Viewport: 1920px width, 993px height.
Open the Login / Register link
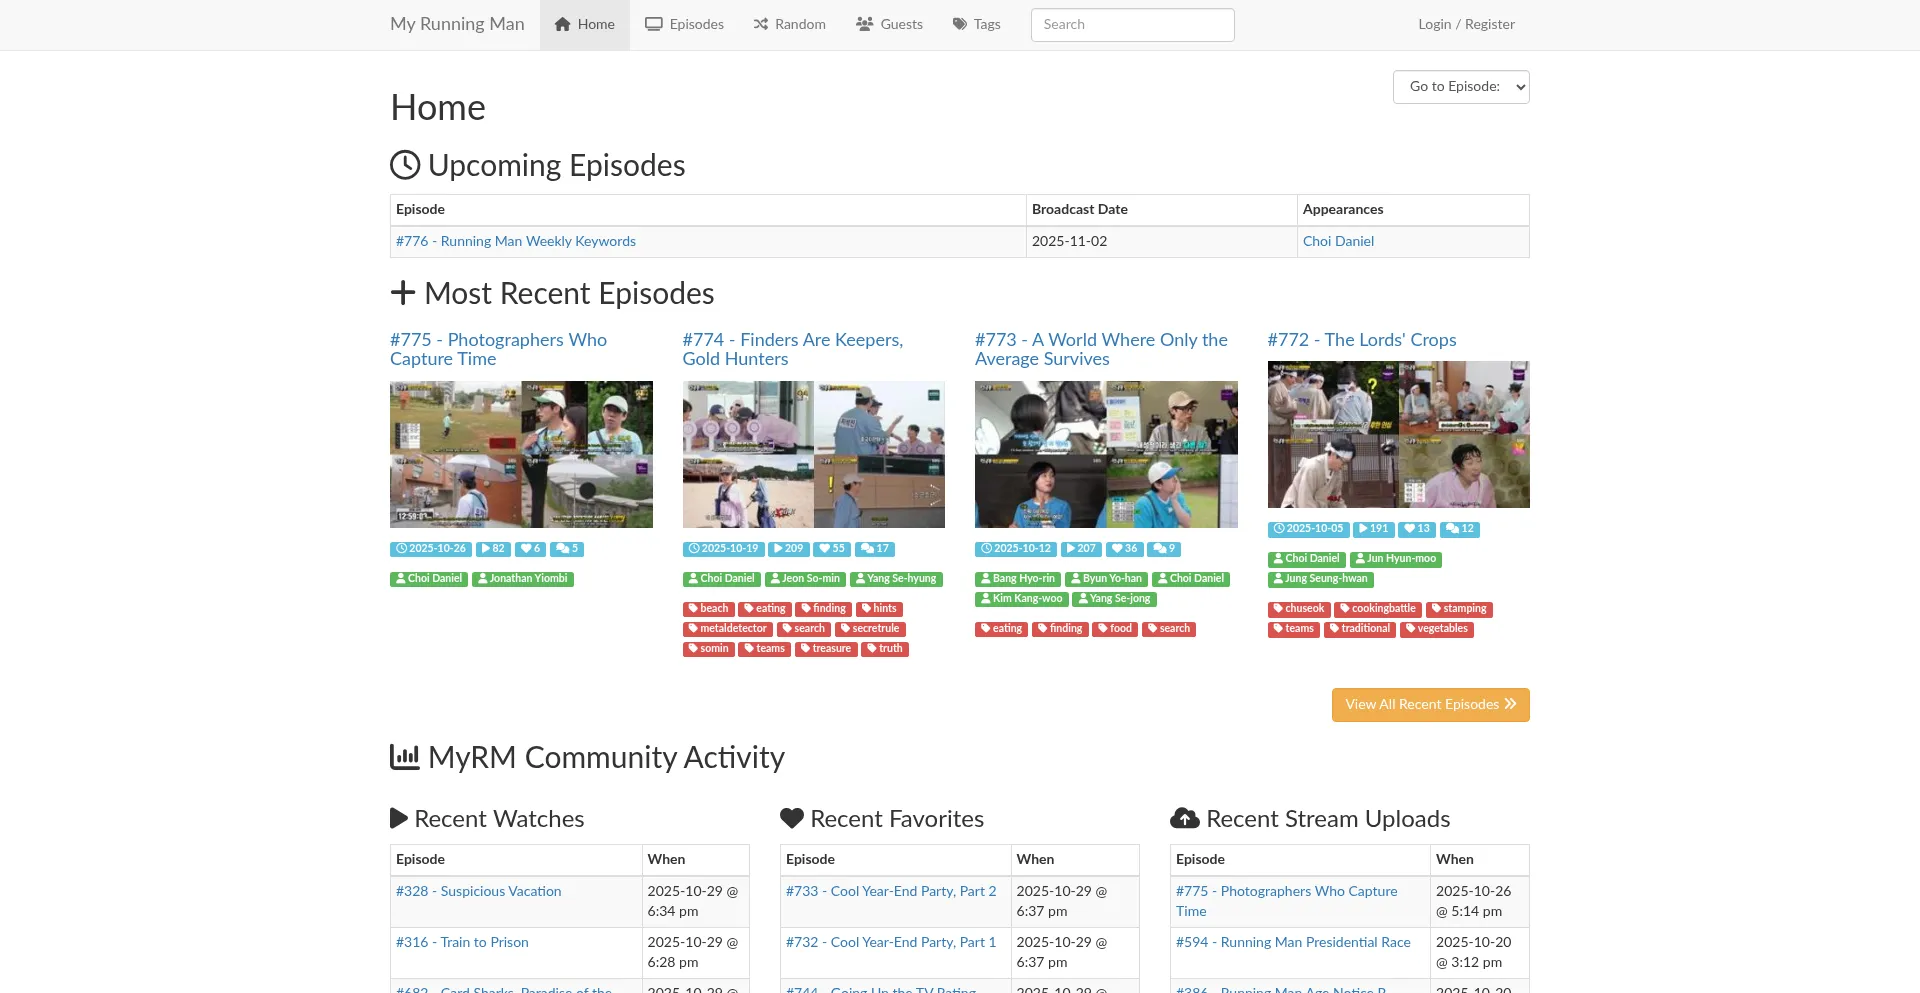1466,25
